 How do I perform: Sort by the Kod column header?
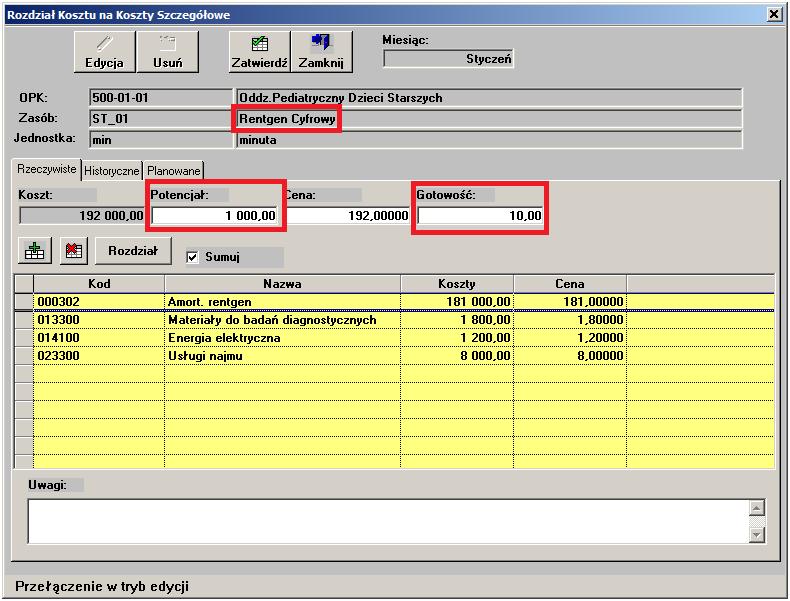coord(99,284)
